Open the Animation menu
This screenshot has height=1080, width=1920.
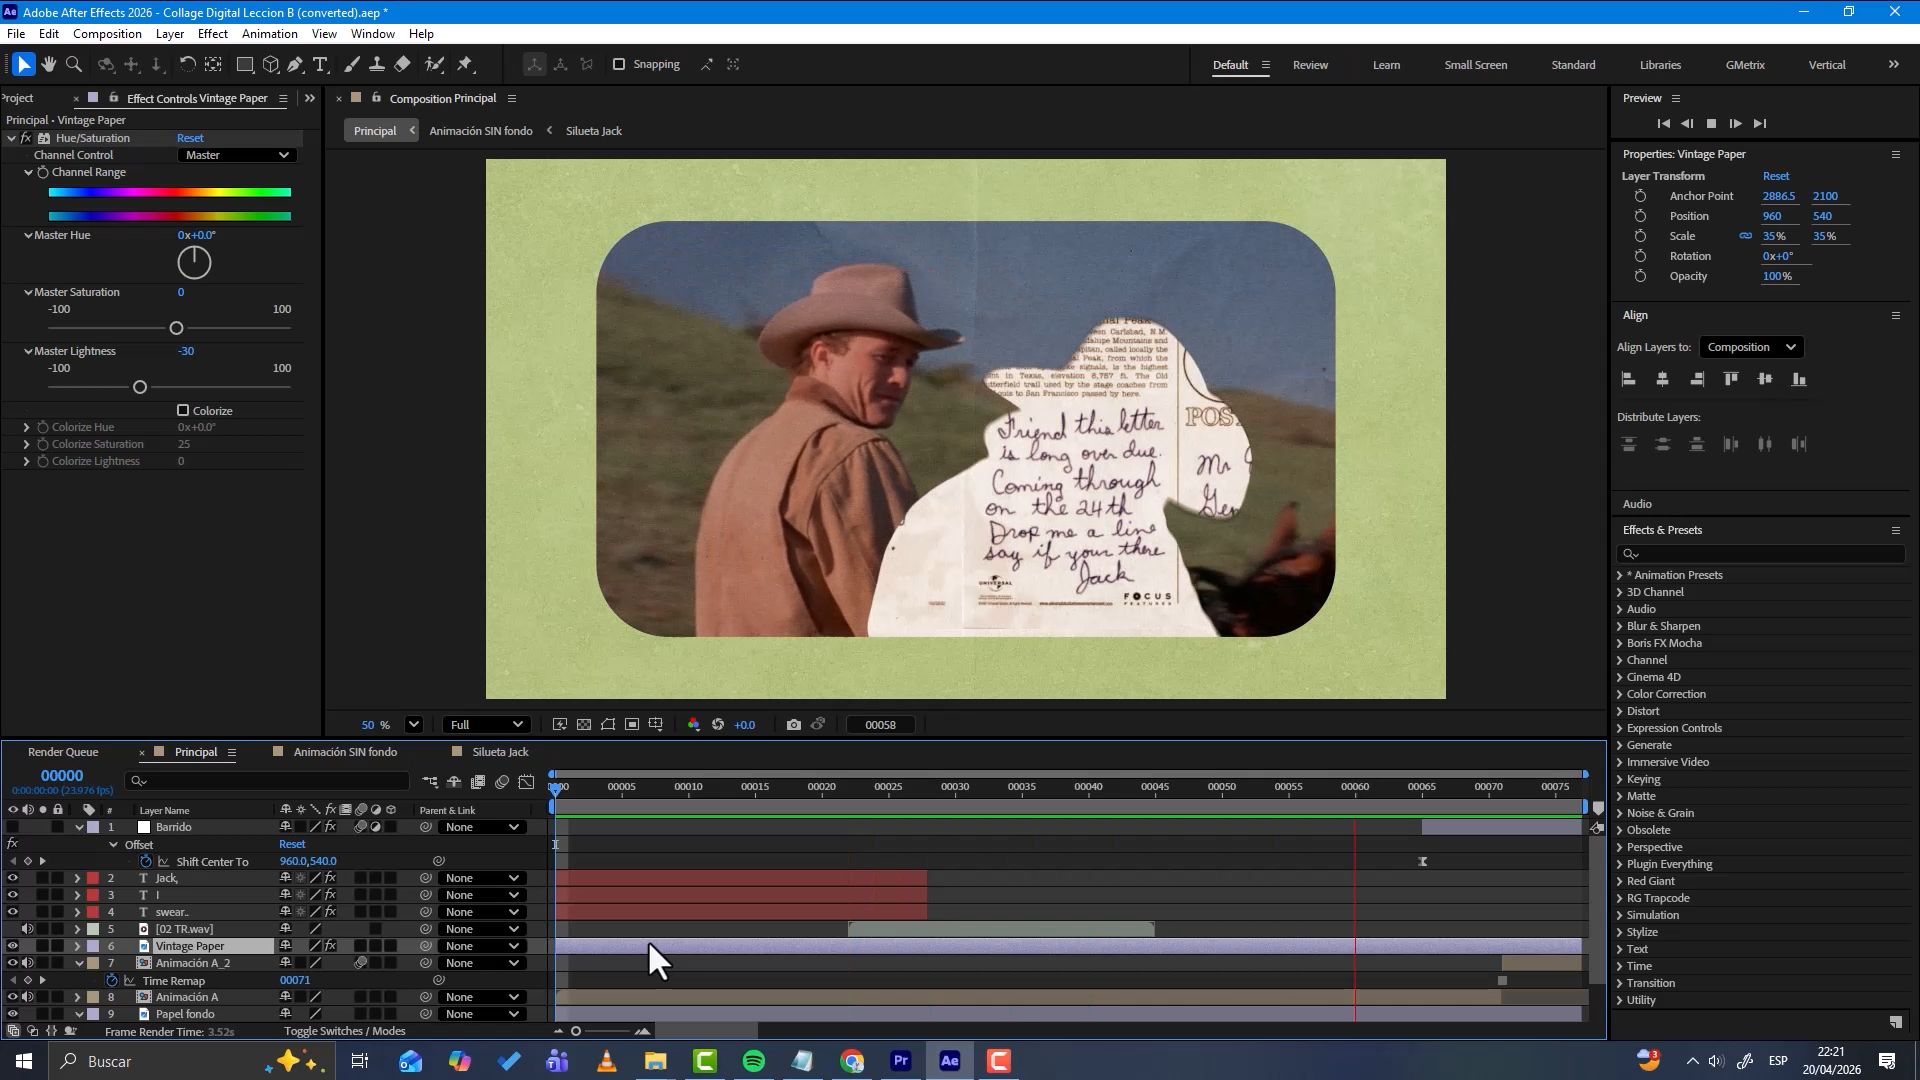(x=270, y=34)
